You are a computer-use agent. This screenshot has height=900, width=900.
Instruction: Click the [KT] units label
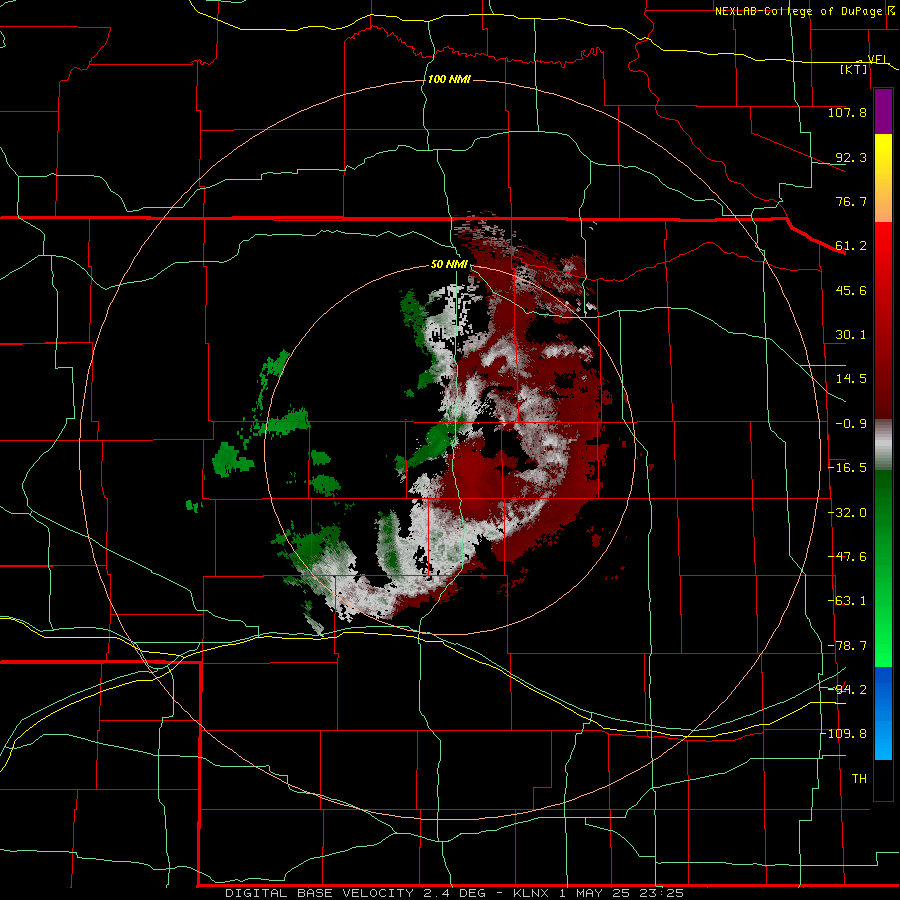[x=854, y=69]
